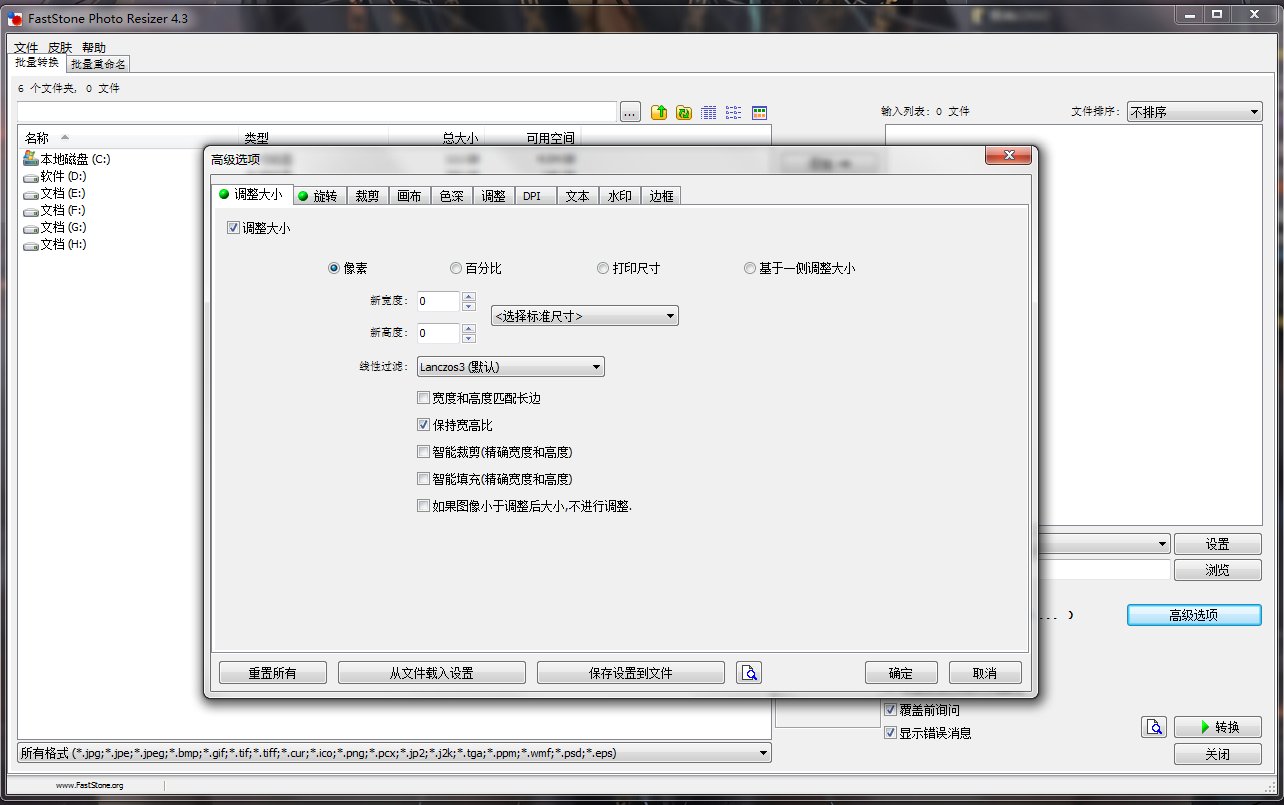This screenshot has height=805, width=1284.
Task: Open the Lanczos3 (默认) filter dropdown
Action: pyautogui.click(x=511, y=367)
